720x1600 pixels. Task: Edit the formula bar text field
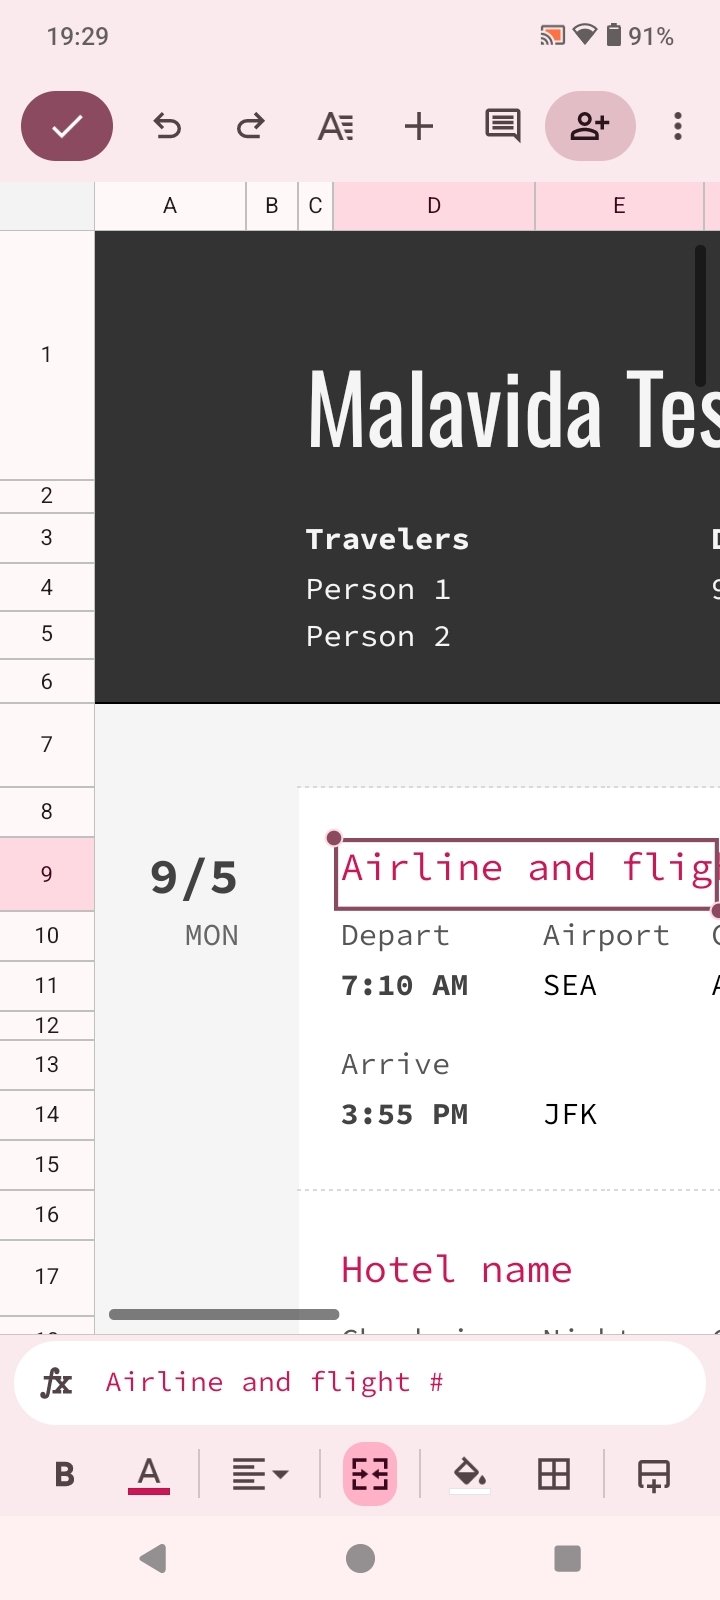[390, 1382]
